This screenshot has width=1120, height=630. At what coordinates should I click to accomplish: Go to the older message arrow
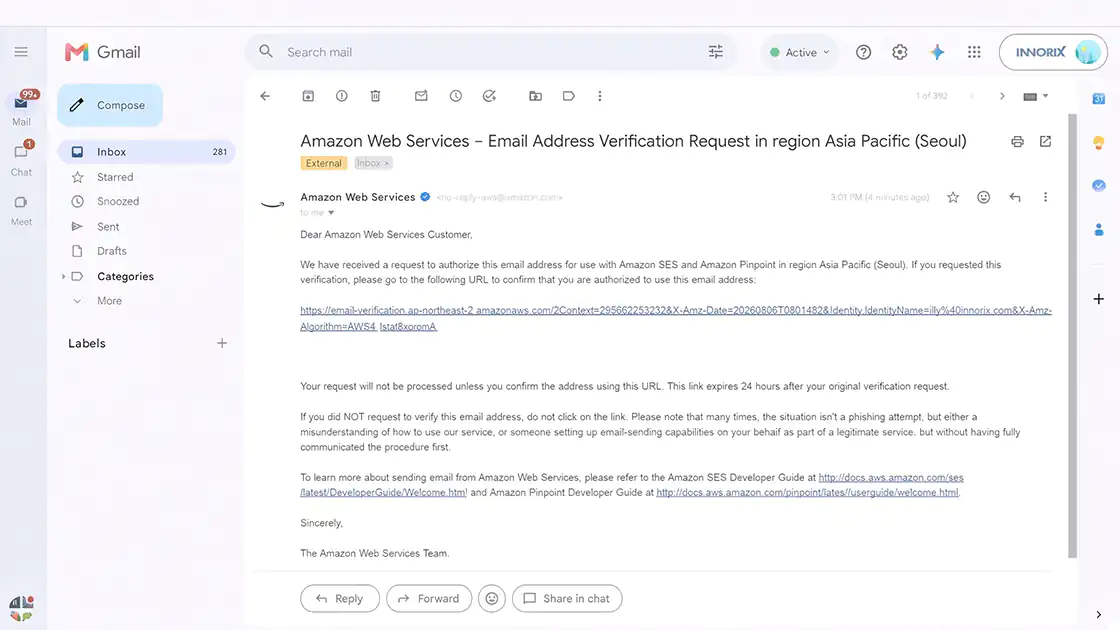pos(1001,96)
